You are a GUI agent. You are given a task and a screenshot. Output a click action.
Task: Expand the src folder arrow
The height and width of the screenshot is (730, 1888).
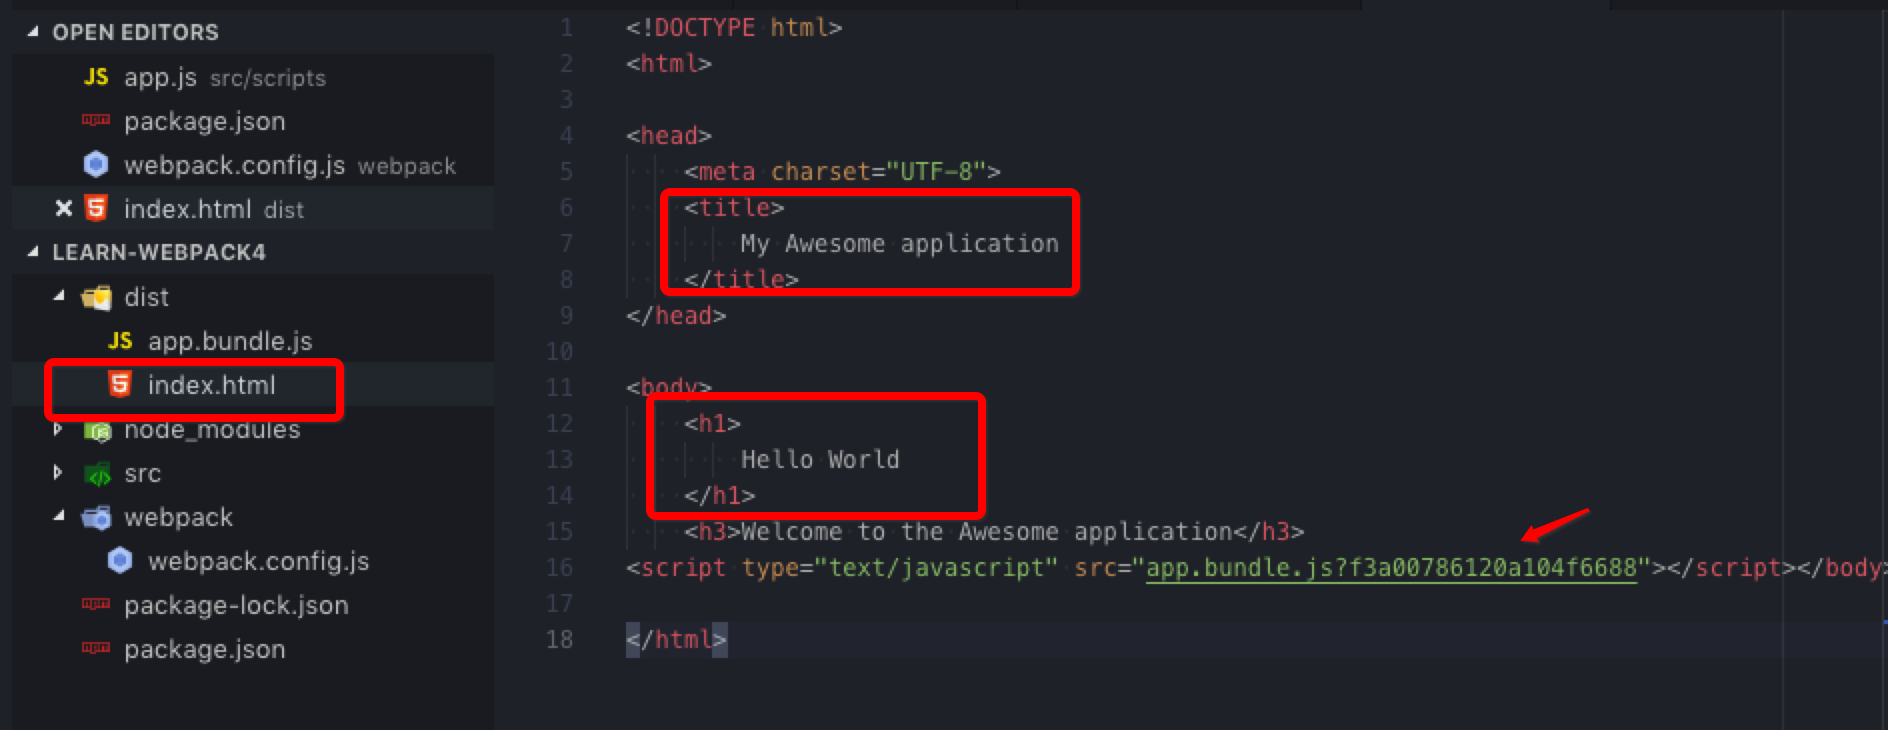pyautogui.click(x=58, y=472)
